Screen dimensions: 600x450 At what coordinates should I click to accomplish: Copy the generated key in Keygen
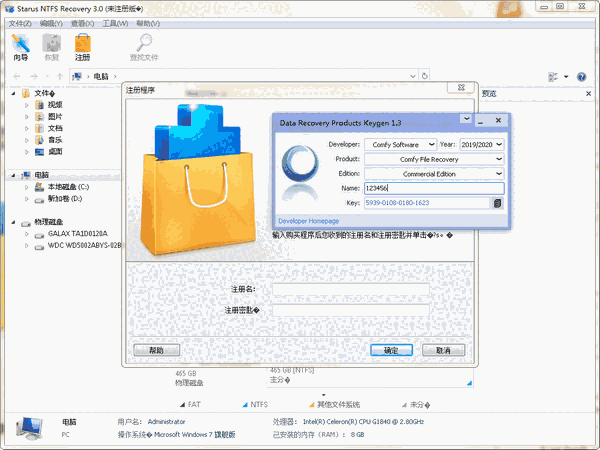coord(497,203)
